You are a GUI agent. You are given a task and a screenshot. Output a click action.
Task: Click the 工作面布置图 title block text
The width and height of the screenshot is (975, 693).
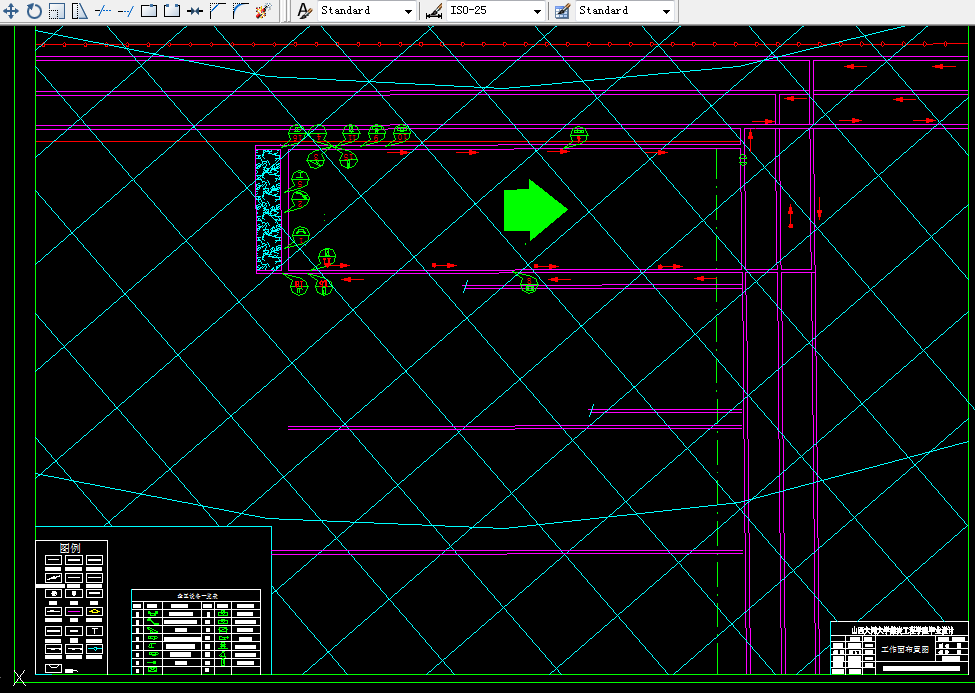click(x=905, y=649)
